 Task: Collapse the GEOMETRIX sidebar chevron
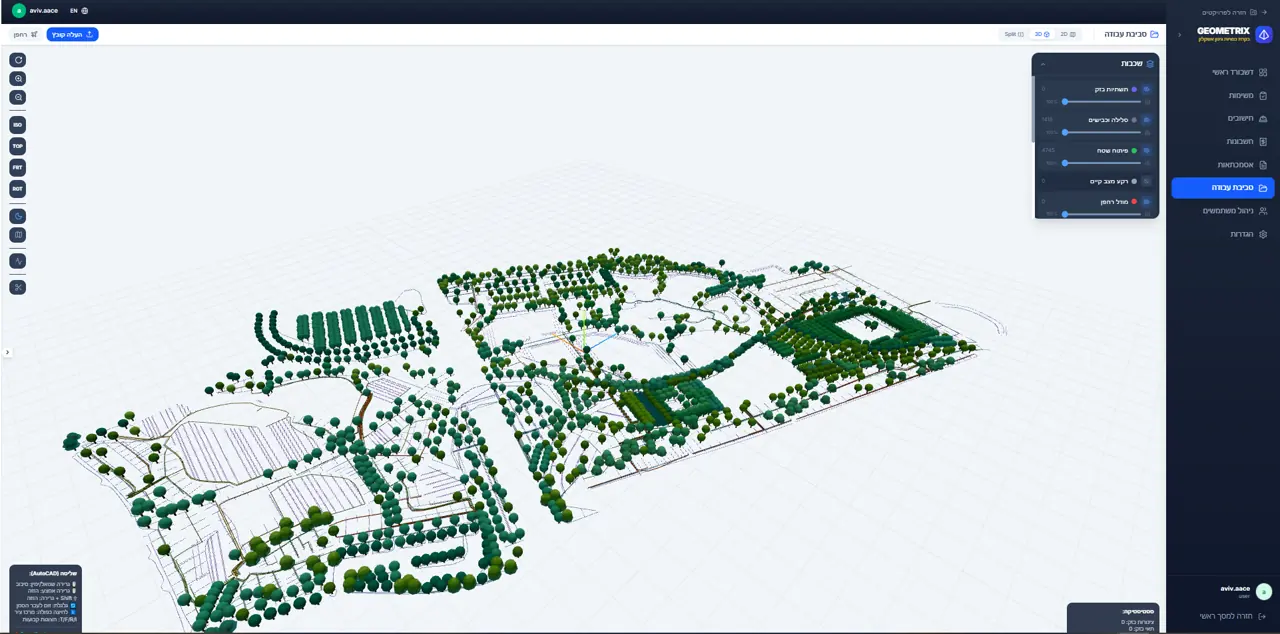1179,35
